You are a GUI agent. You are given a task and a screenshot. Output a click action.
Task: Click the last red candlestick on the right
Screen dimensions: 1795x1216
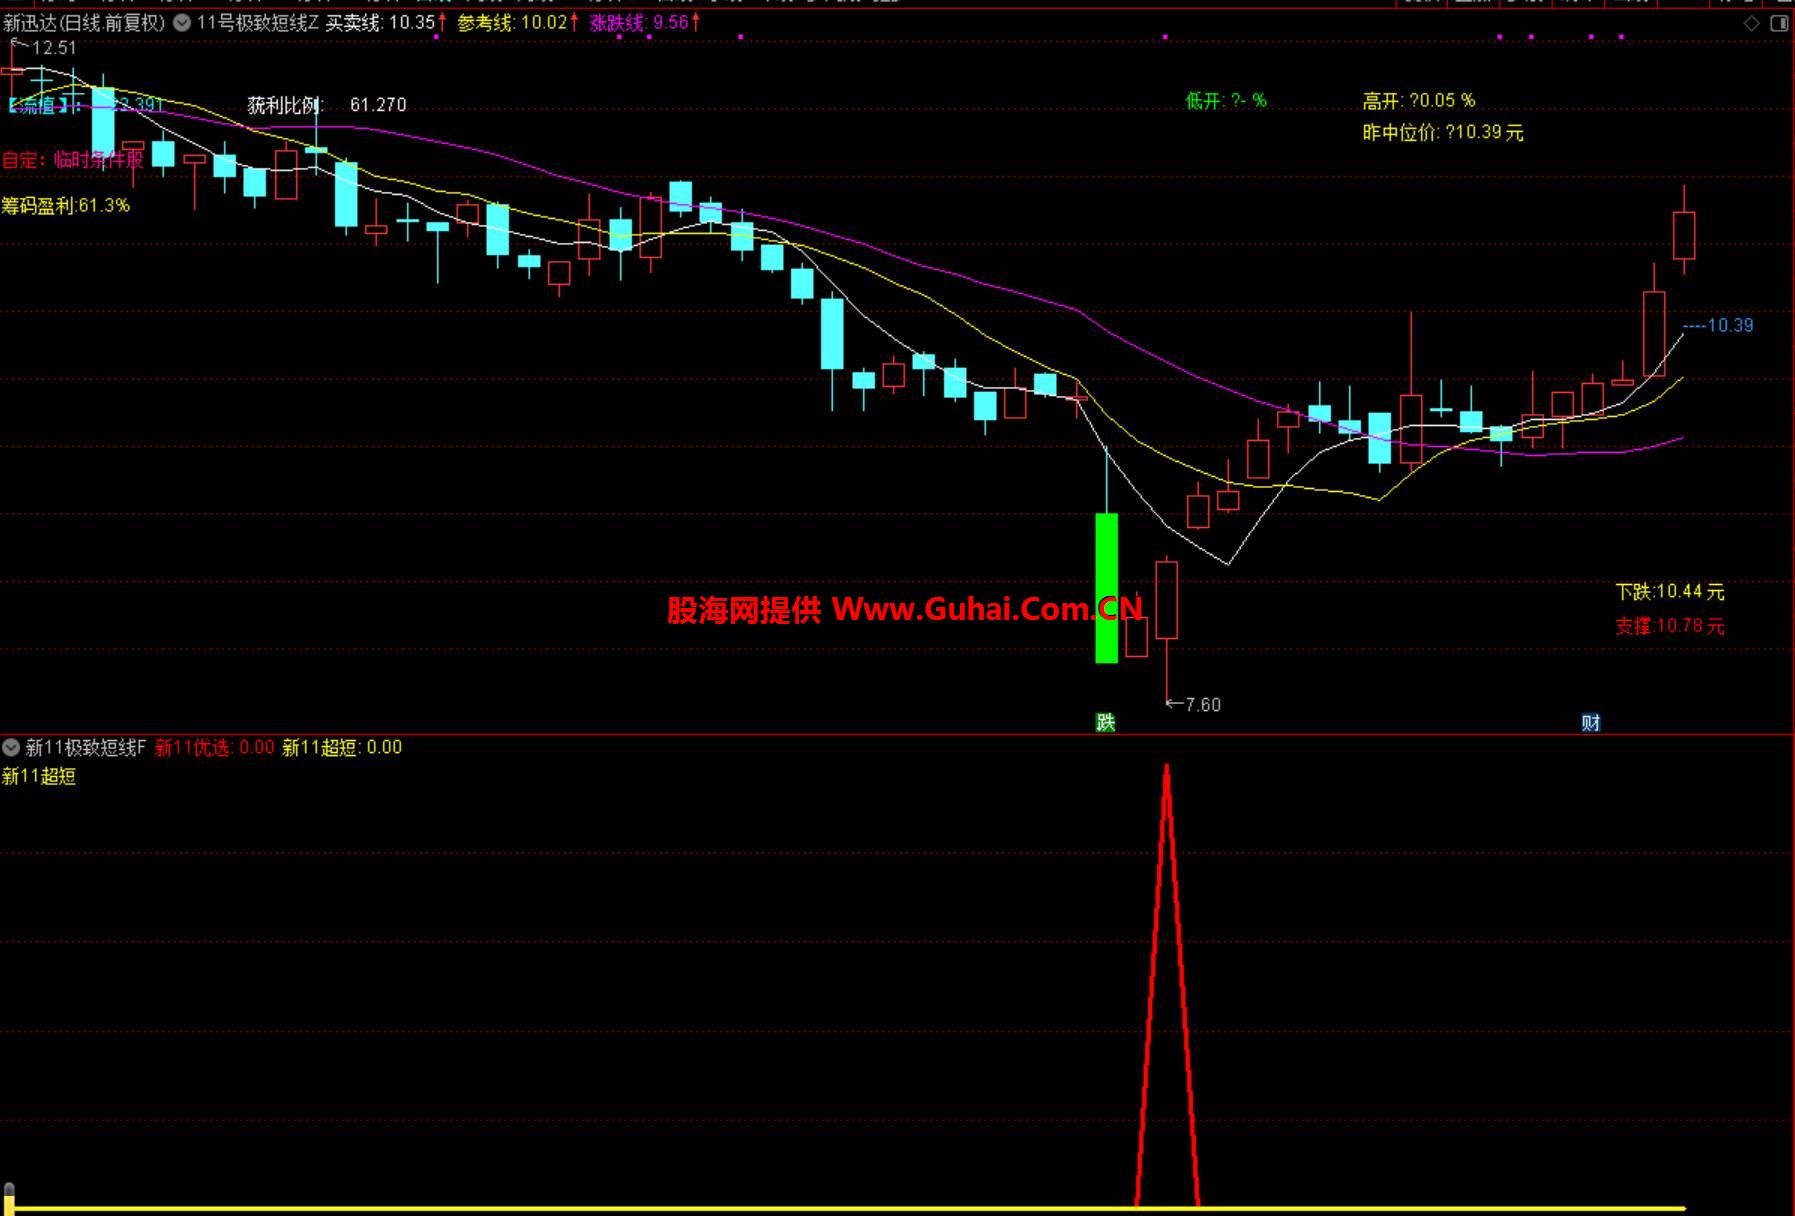coord(1684,235)
